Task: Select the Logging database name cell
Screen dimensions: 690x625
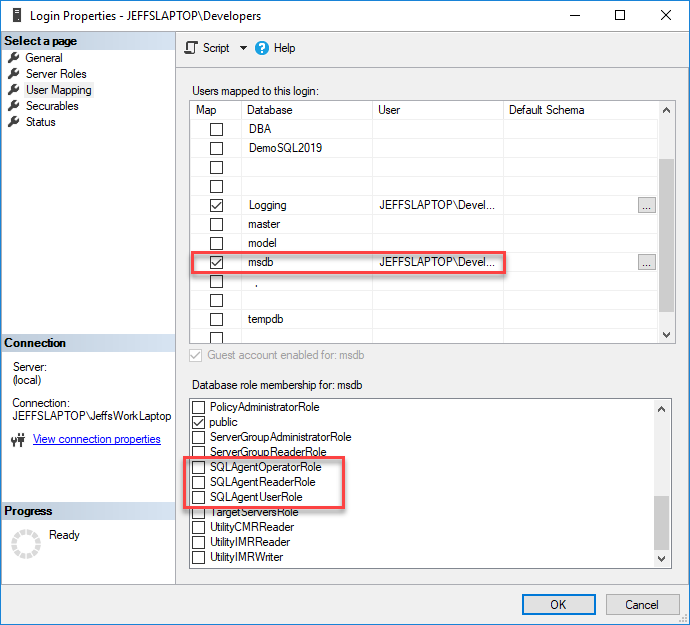Action: point(307,205)
